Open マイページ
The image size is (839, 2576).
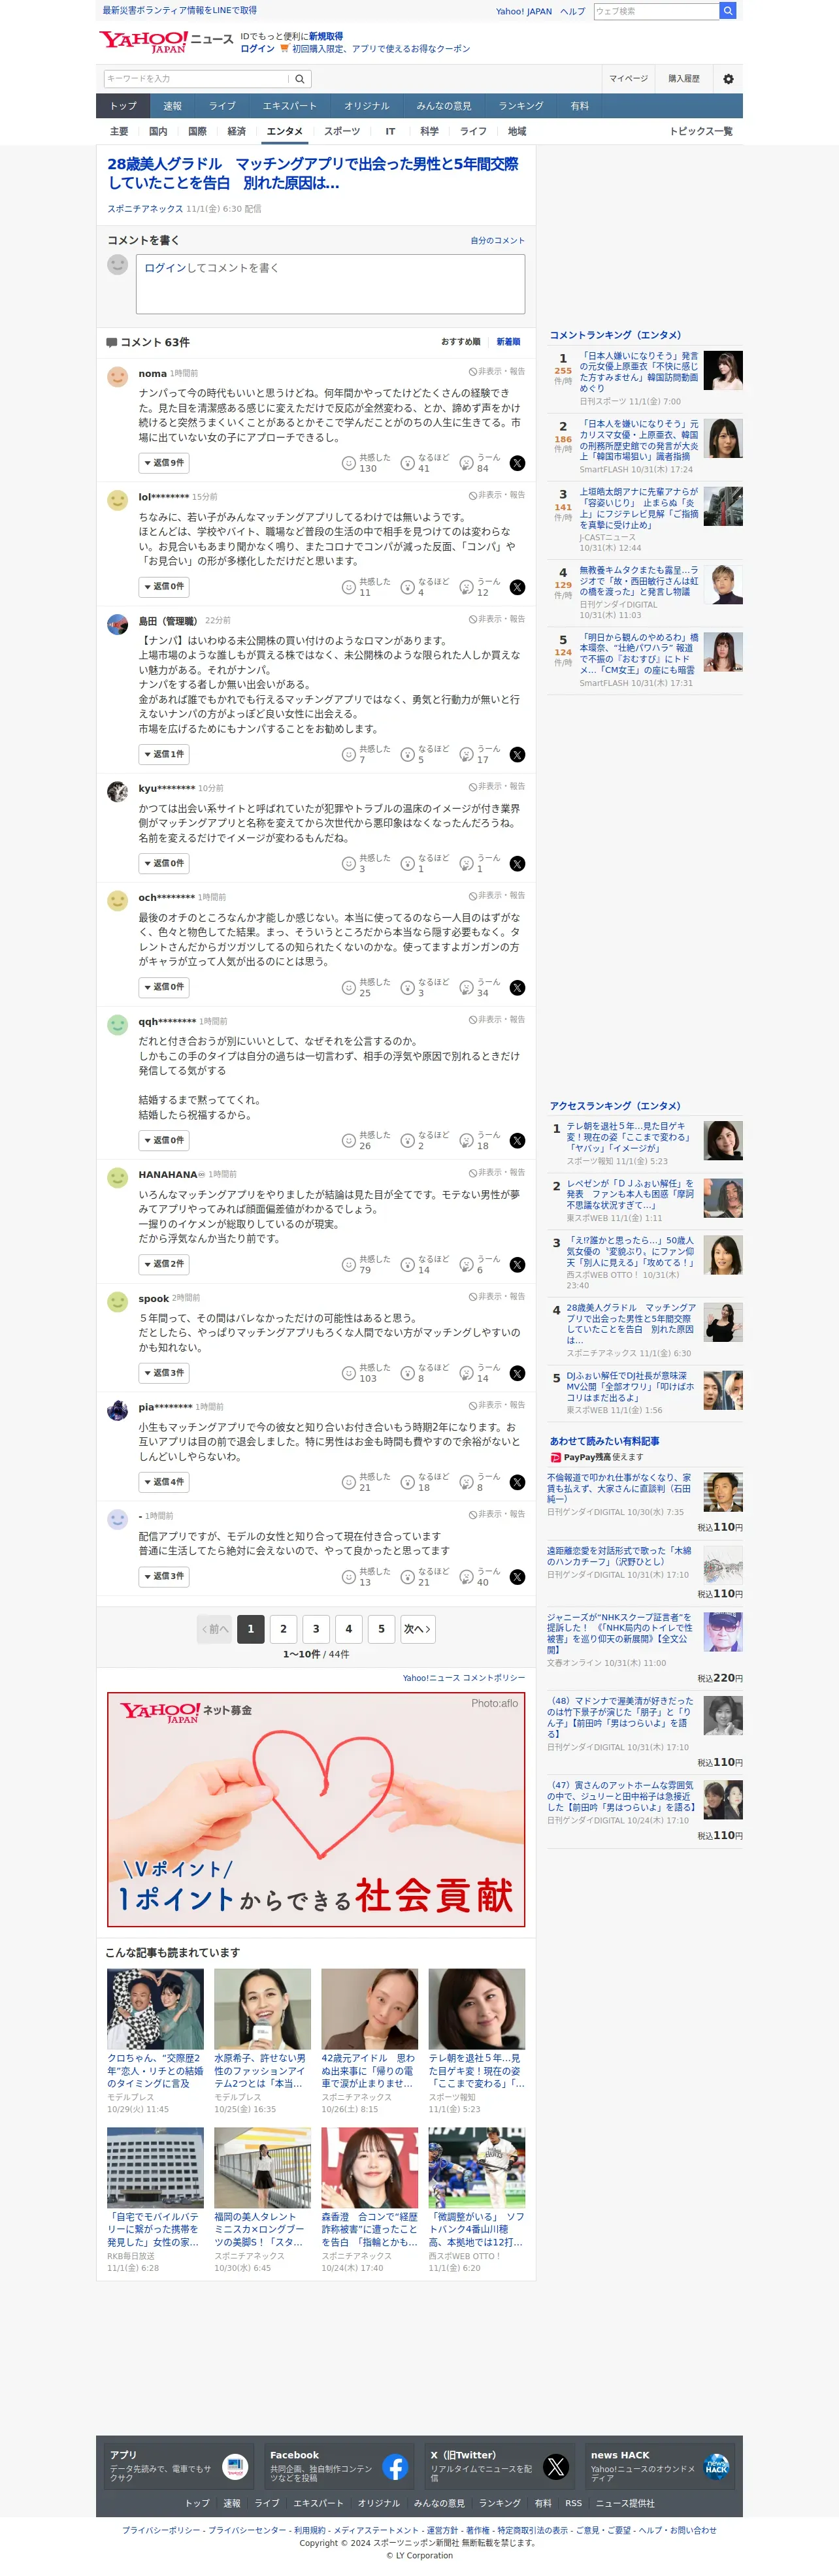click(x=629, y=79)
